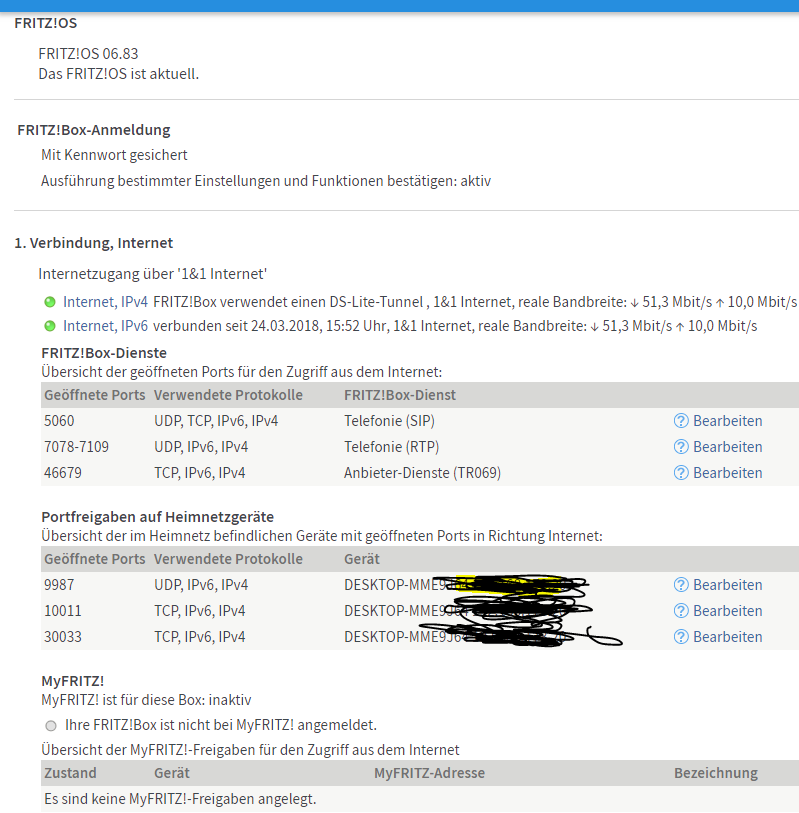Click 'Das FRITZ!OS ist aktuell.' text
The image size is (799, 813).
click(x=119, y=74)
